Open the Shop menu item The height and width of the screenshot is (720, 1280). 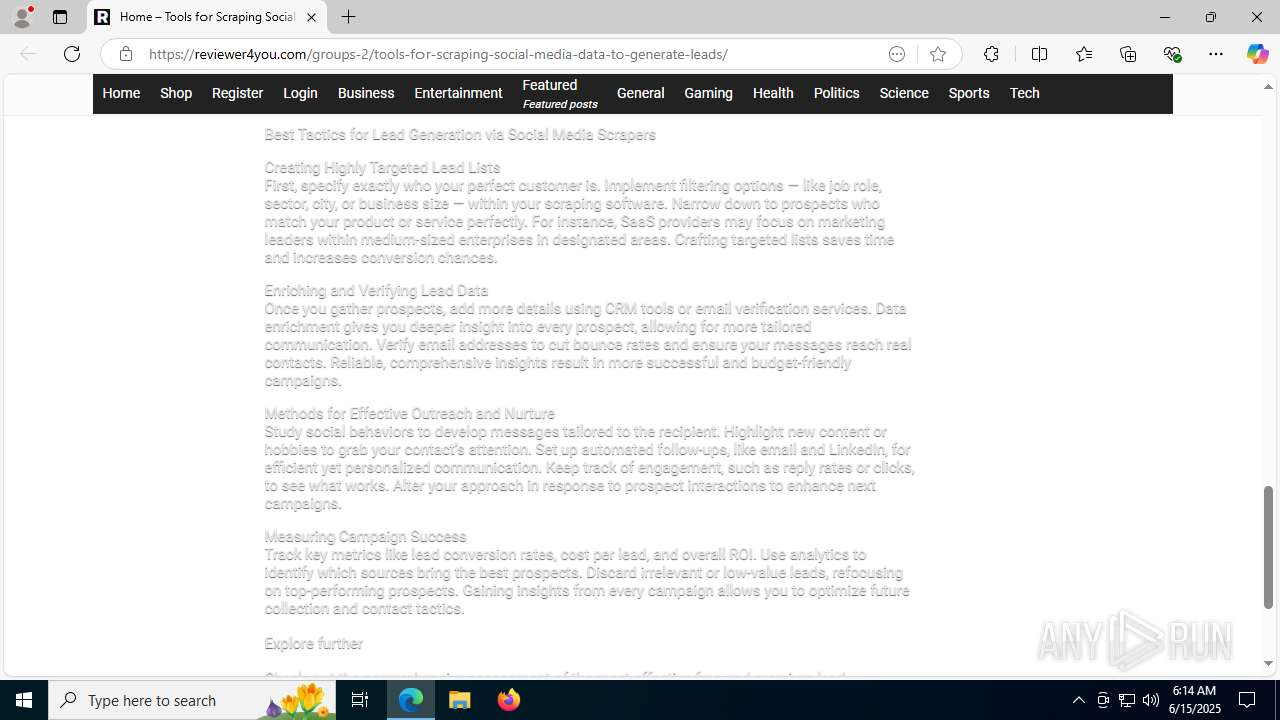pos(176,93)
